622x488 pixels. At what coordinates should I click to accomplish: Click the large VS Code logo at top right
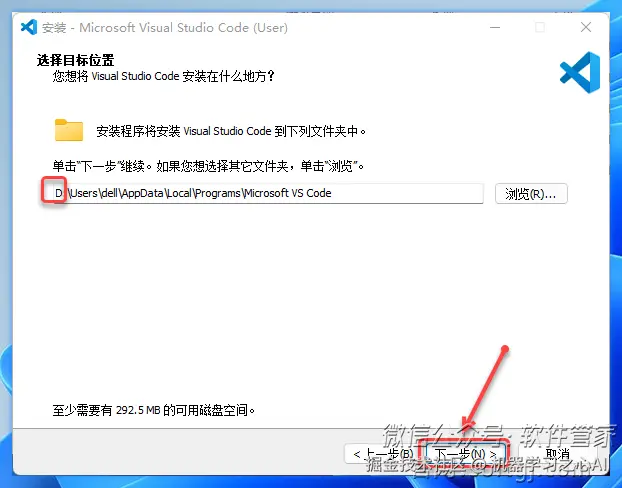pyautogui.click(x=580, y=73)
